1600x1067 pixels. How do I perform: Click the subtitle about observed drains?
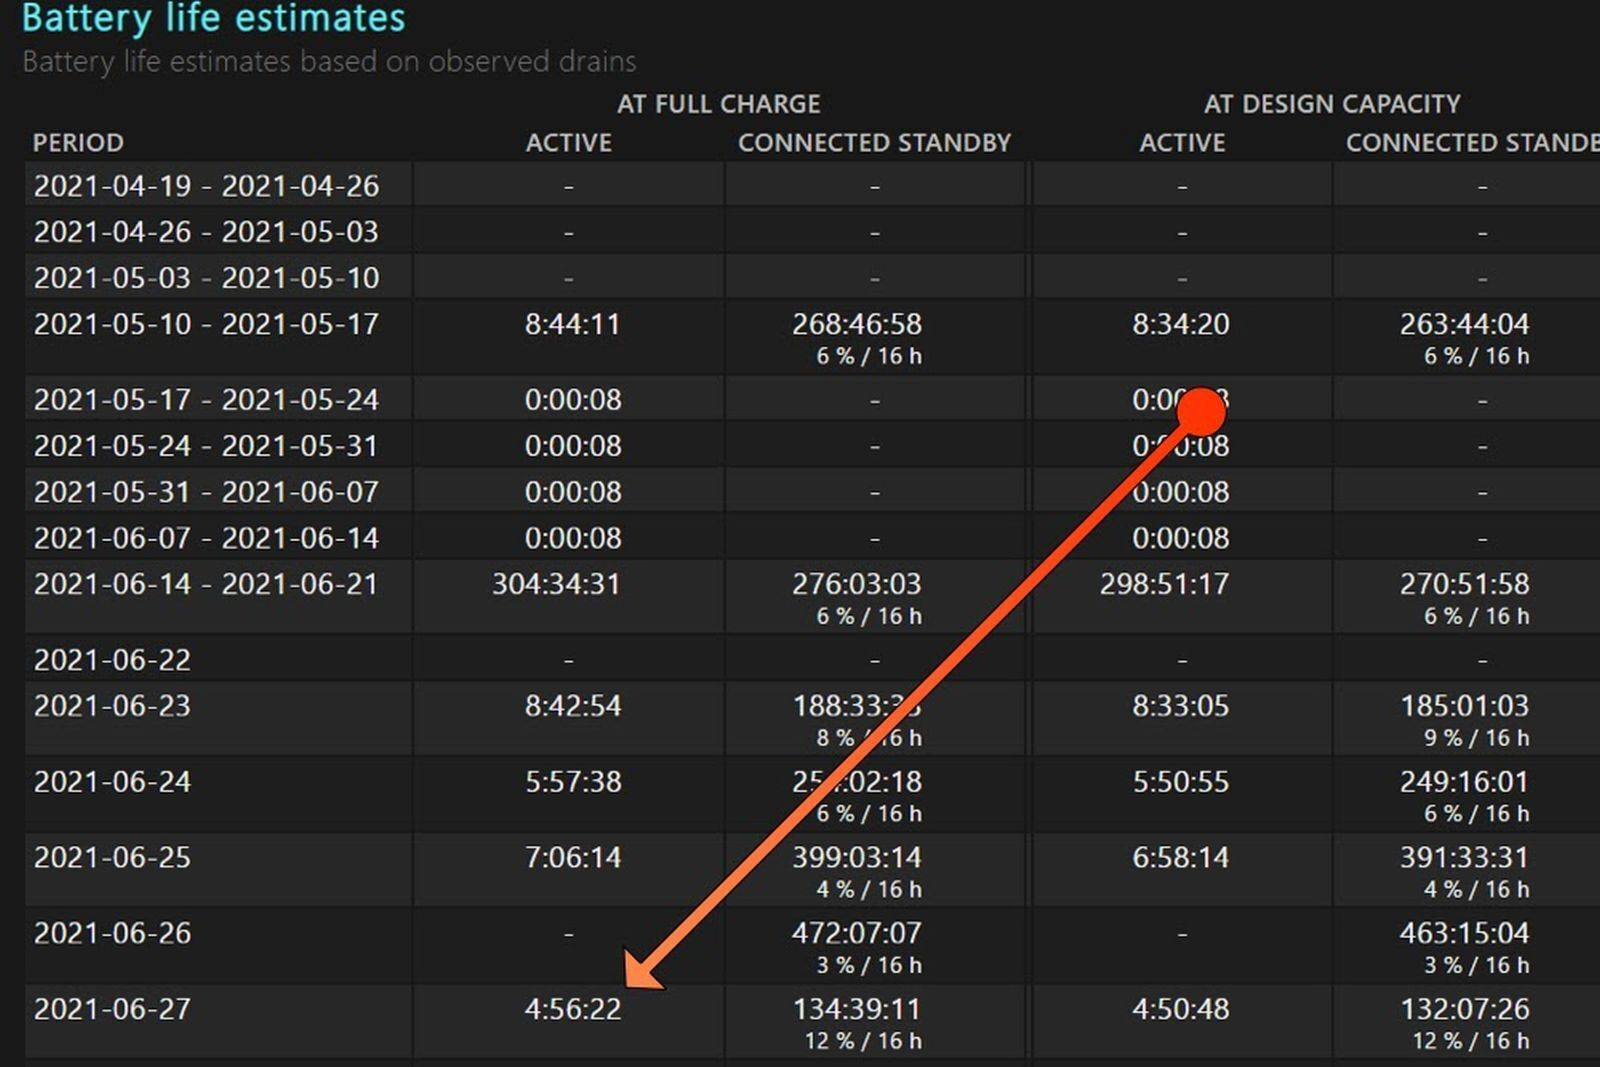330,61
